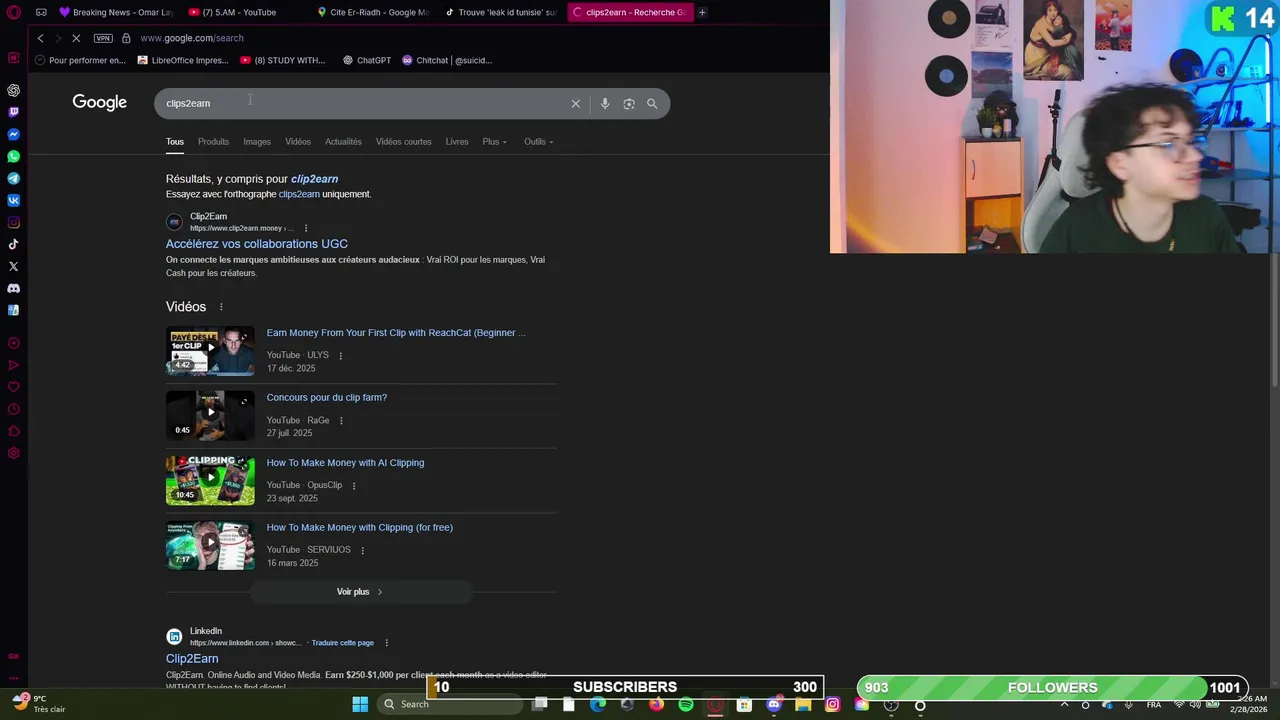Switch to Breaking News tab
The width and height of the screenshot is (1280, 720).
click(116, 12)
